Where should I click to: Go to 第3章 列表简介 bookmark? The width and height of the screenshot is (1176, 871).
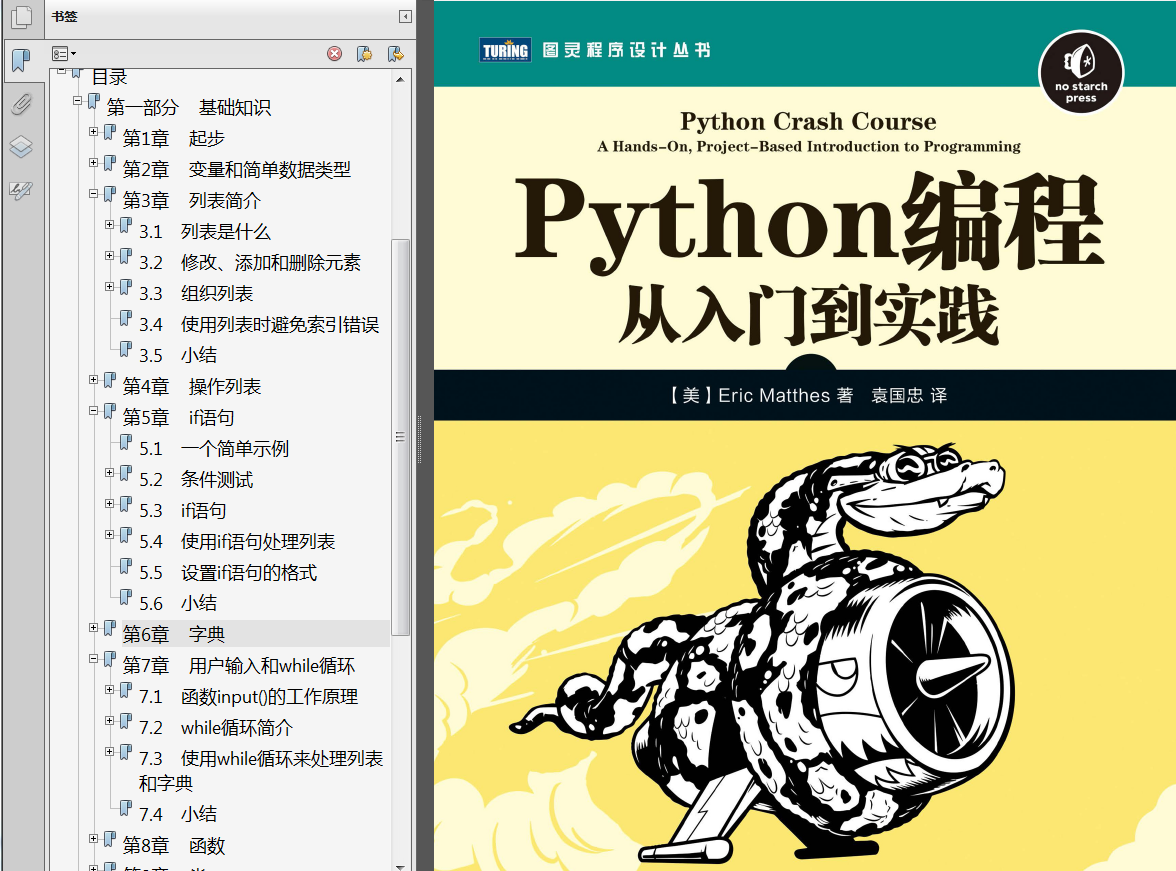[x=191, y=201]
